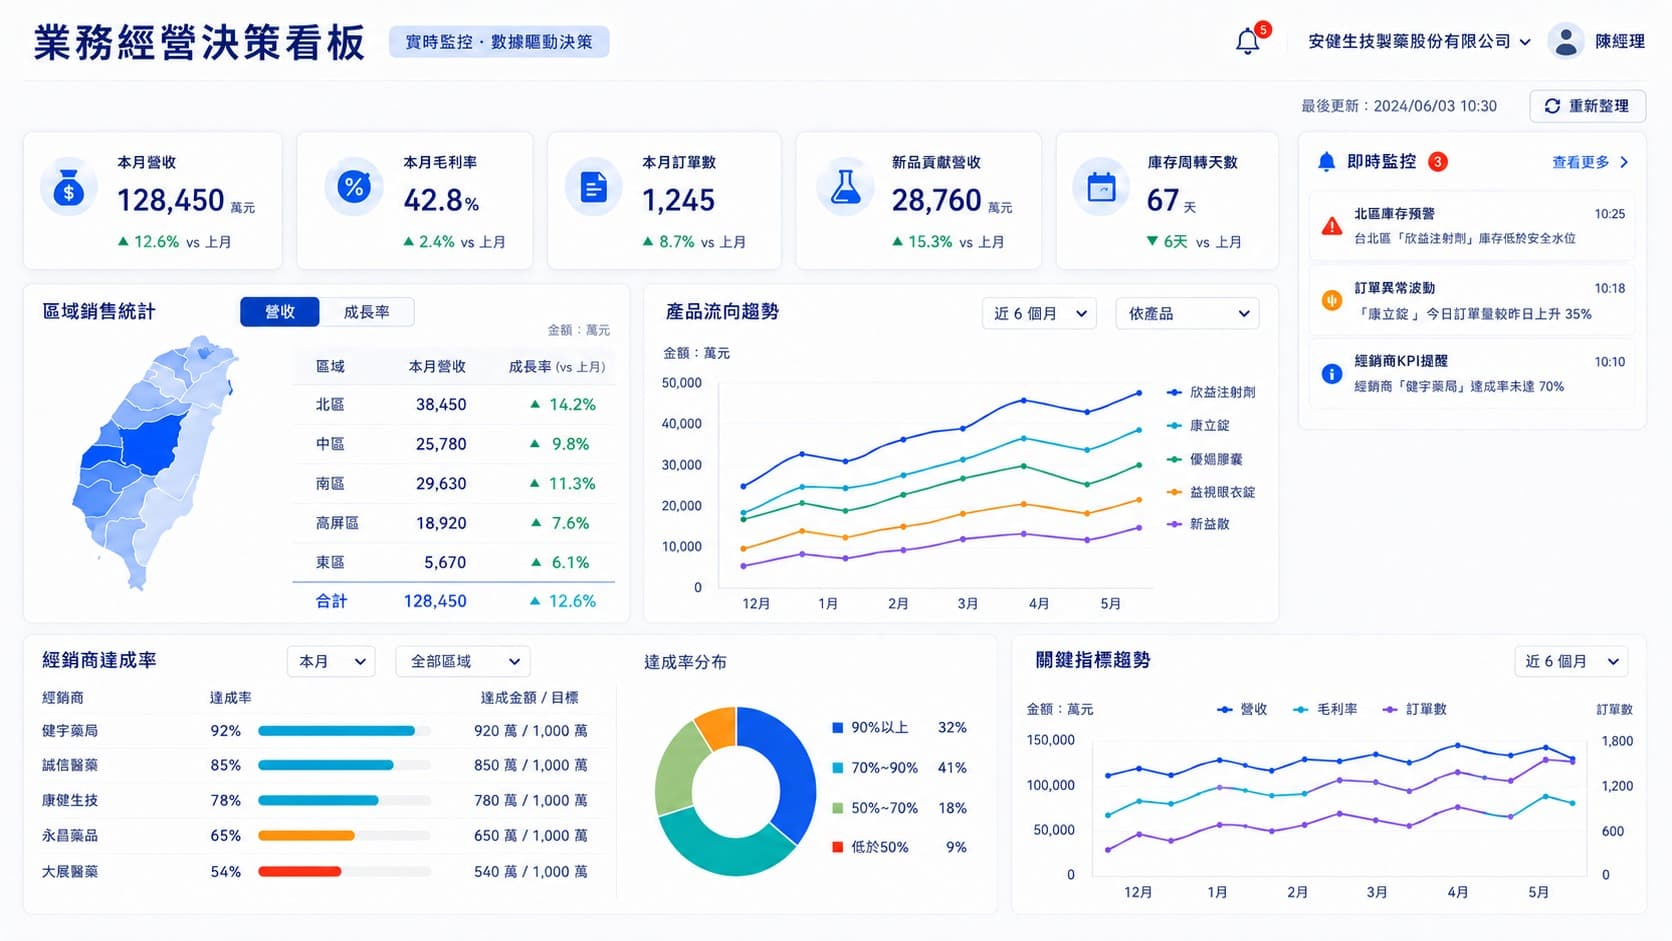Toggle 新益散 series in the legend
Viewport: 1672px width, 941px height.
1198,524
